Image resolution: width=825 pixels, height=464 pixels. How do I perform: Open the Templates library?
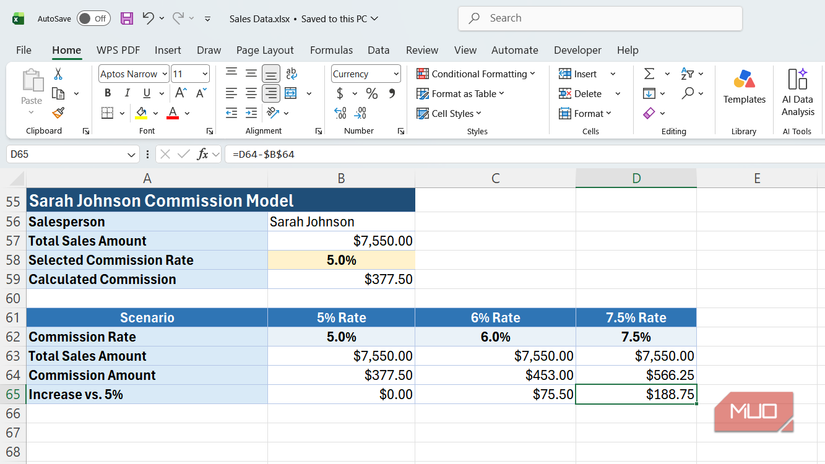[744, 87]
